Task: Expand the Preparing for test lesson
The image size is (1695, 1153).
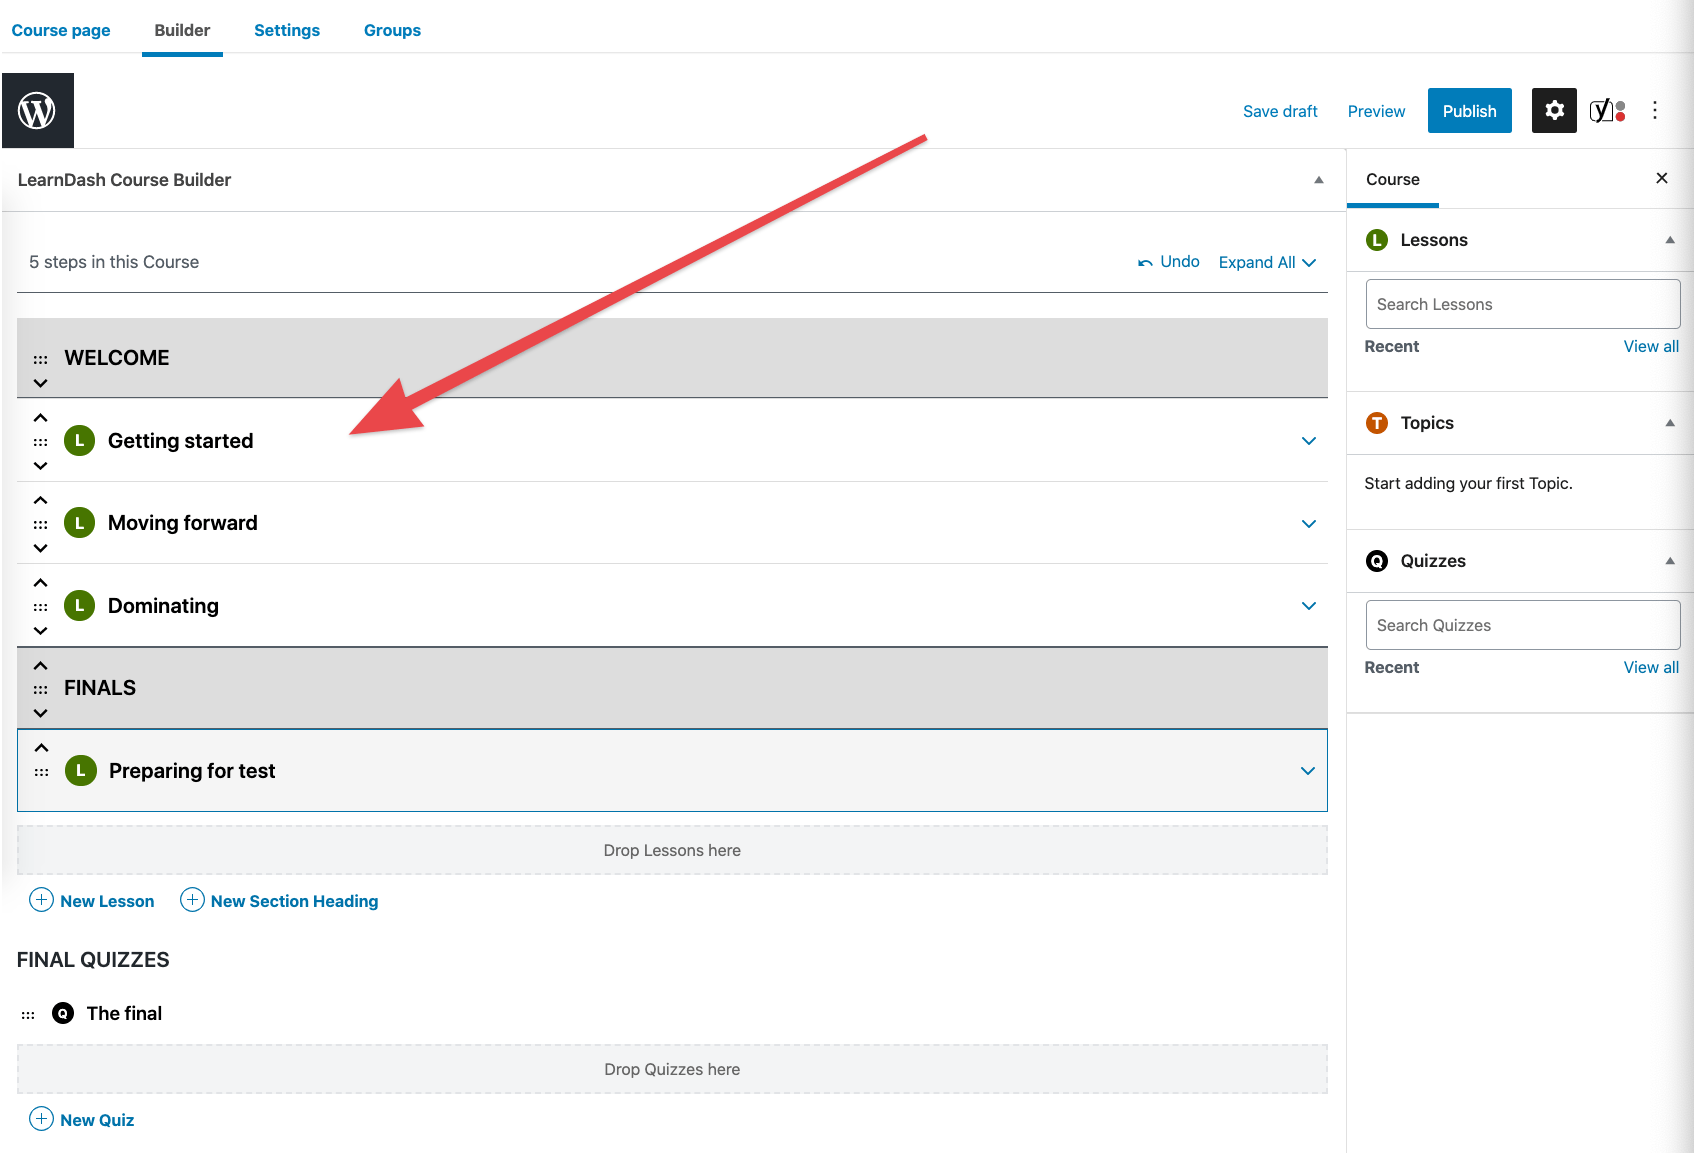Action: [1307, 771]
